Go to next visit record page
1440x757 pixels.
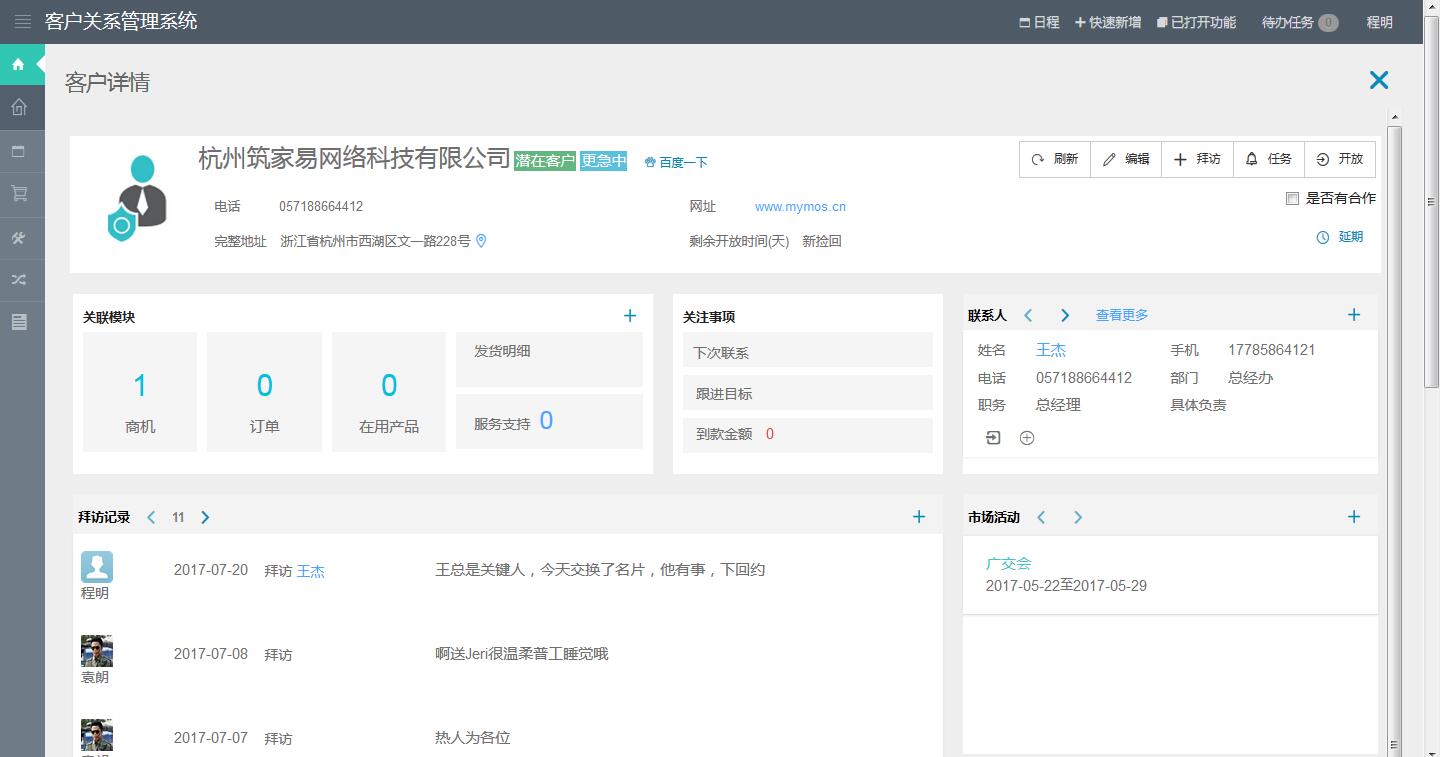[x=205, y=517]
